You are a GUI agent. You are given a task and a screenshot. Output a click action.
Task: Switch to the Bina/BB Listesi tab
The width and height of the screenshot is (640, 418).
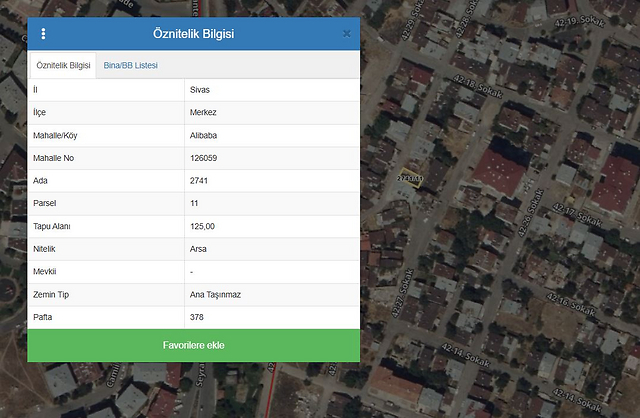click(x=130, y=65)
